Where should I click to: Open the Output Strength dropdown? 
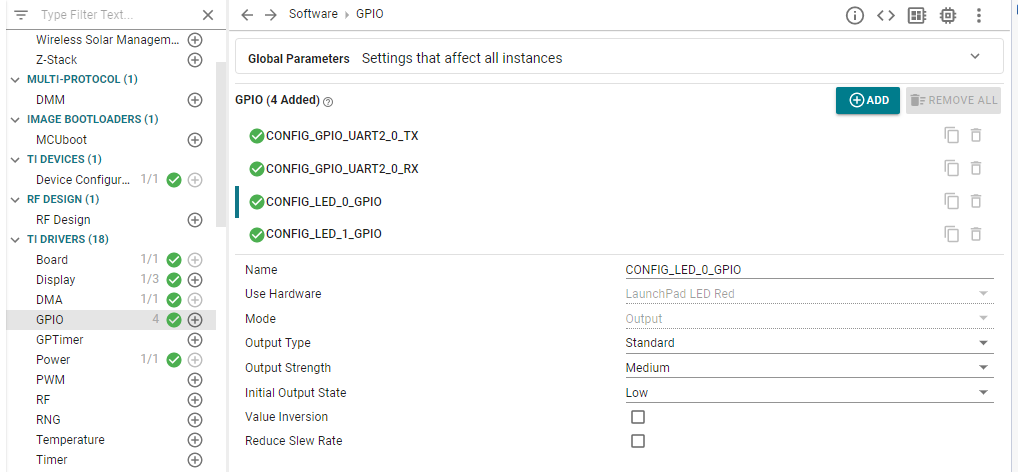click(808, 368)
